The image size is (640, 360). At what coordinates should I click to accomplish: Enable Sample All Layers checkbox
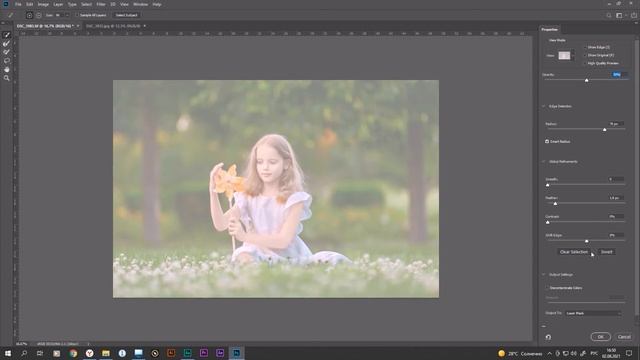77,15
